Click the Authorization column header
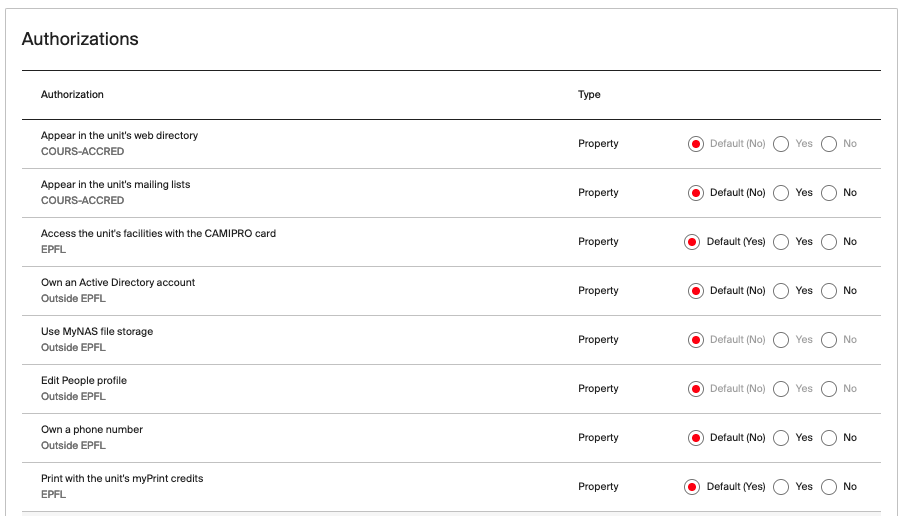 72,95
